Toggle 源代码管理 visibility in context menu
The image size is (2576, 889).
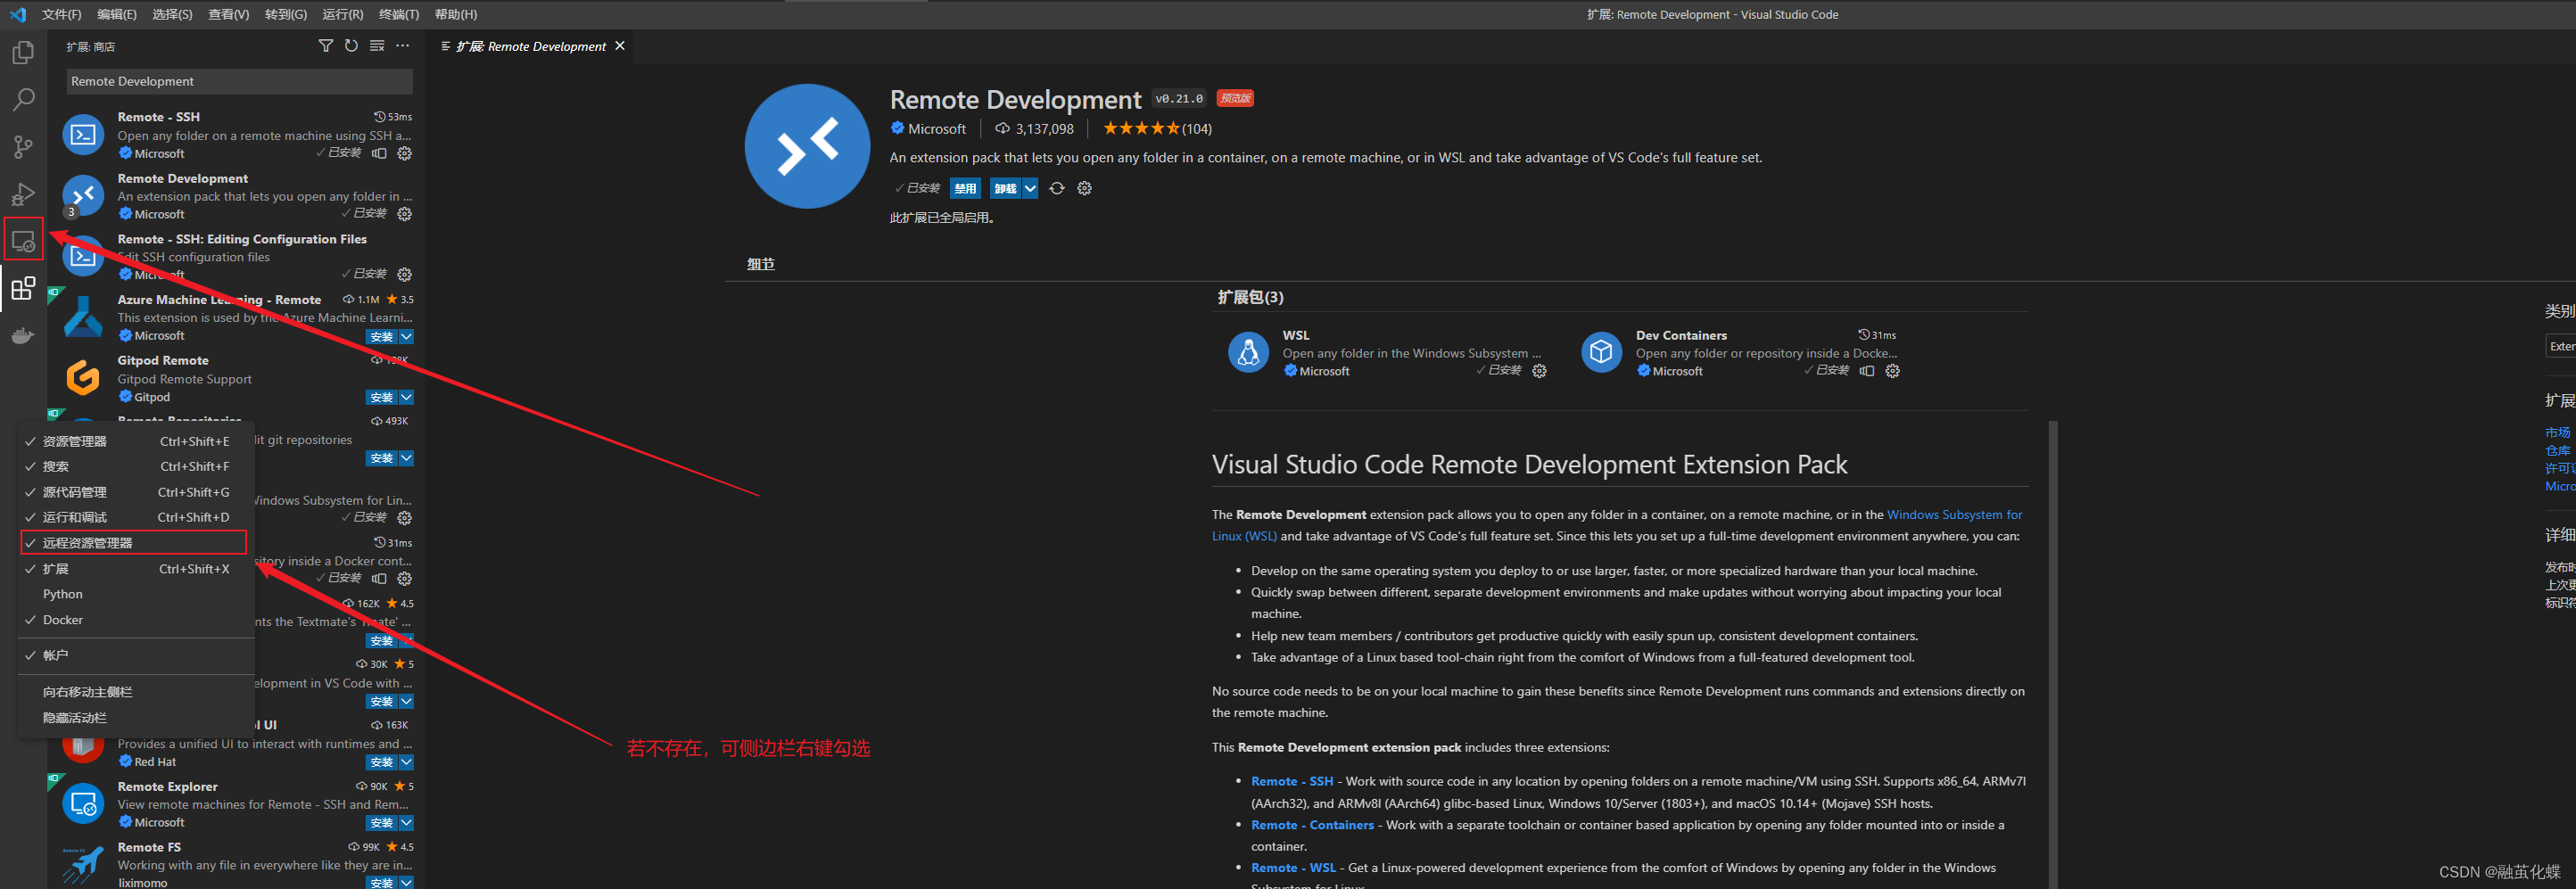[136, 492]
